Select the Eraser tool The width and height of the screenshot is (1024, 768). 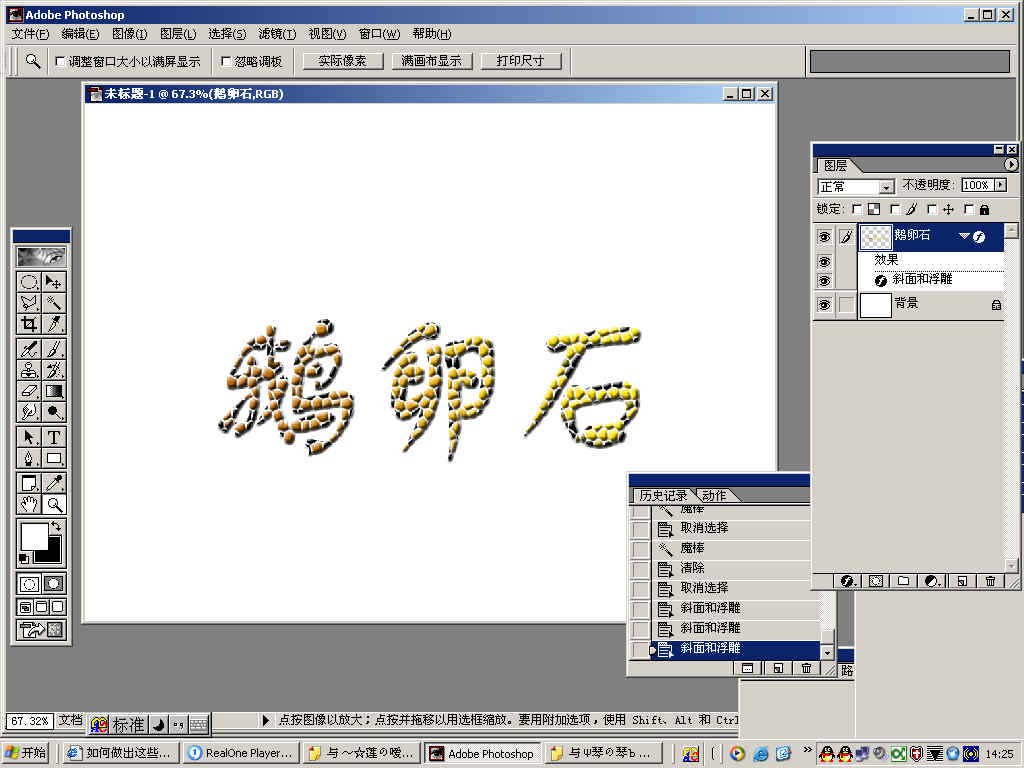click(x=29, y=391)
